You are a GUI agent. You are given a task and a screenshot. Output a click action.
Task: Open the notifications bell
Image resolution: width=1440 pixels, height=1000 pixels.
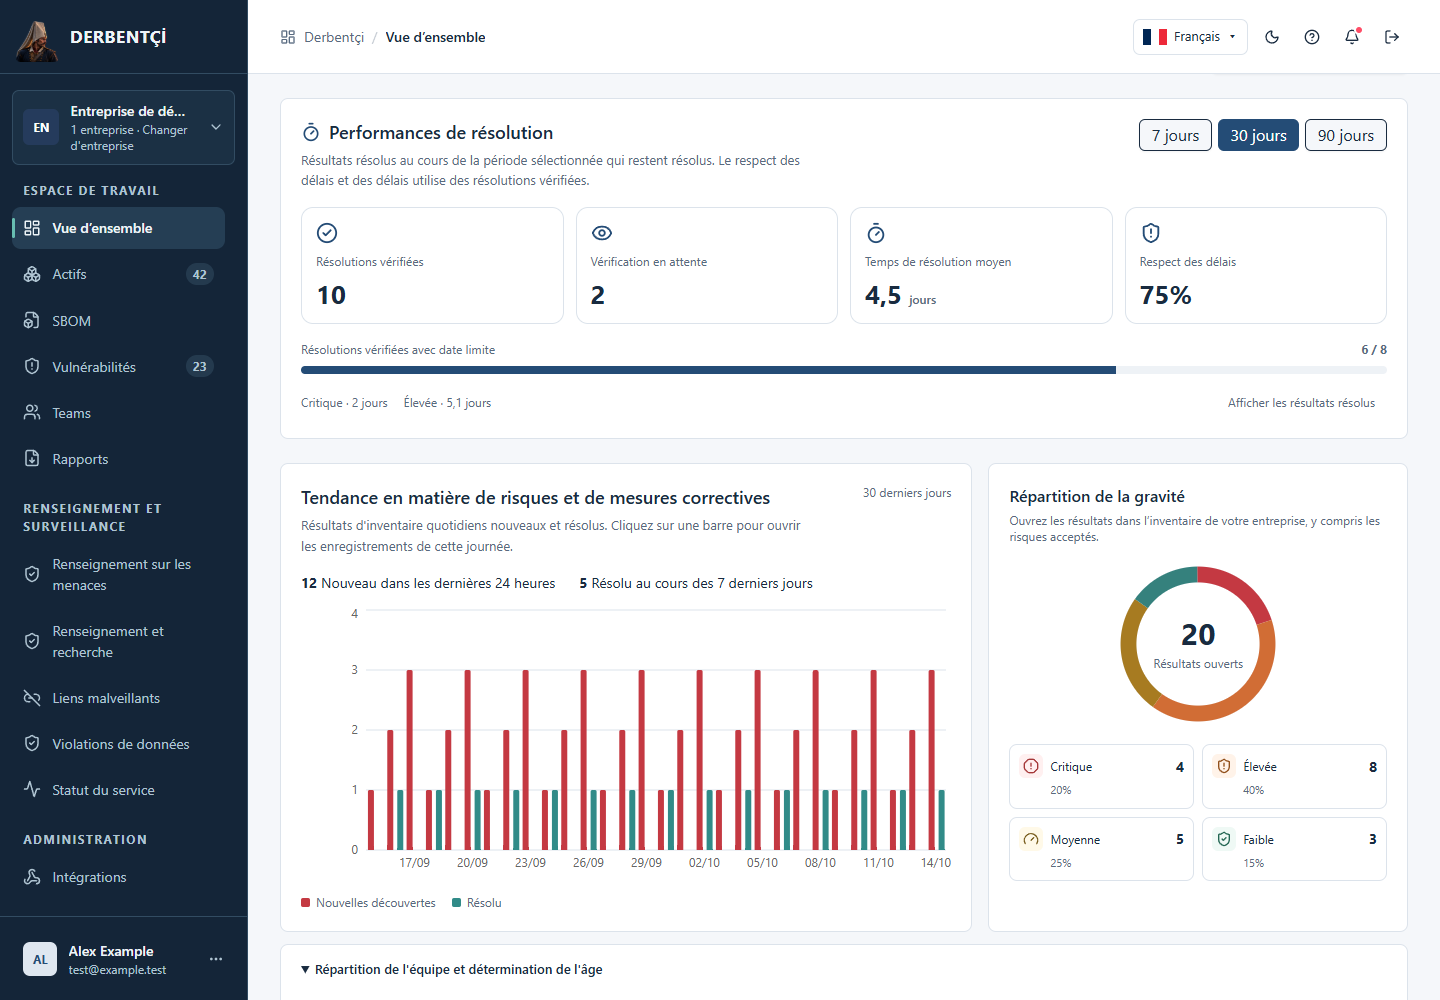click(1352, 37)
